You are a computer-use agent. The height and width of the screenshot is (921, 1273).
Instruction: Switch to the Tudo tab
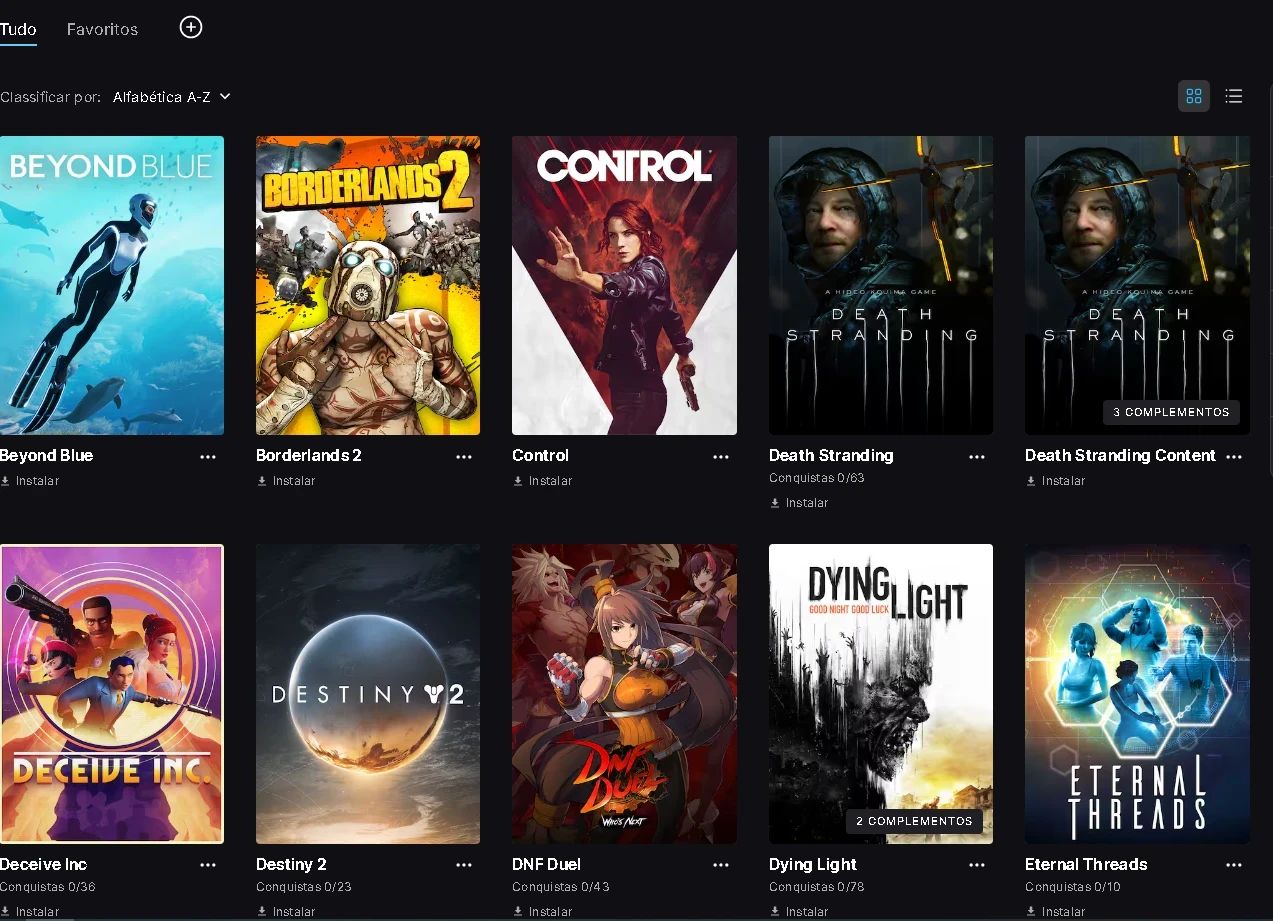click(18, 29)
